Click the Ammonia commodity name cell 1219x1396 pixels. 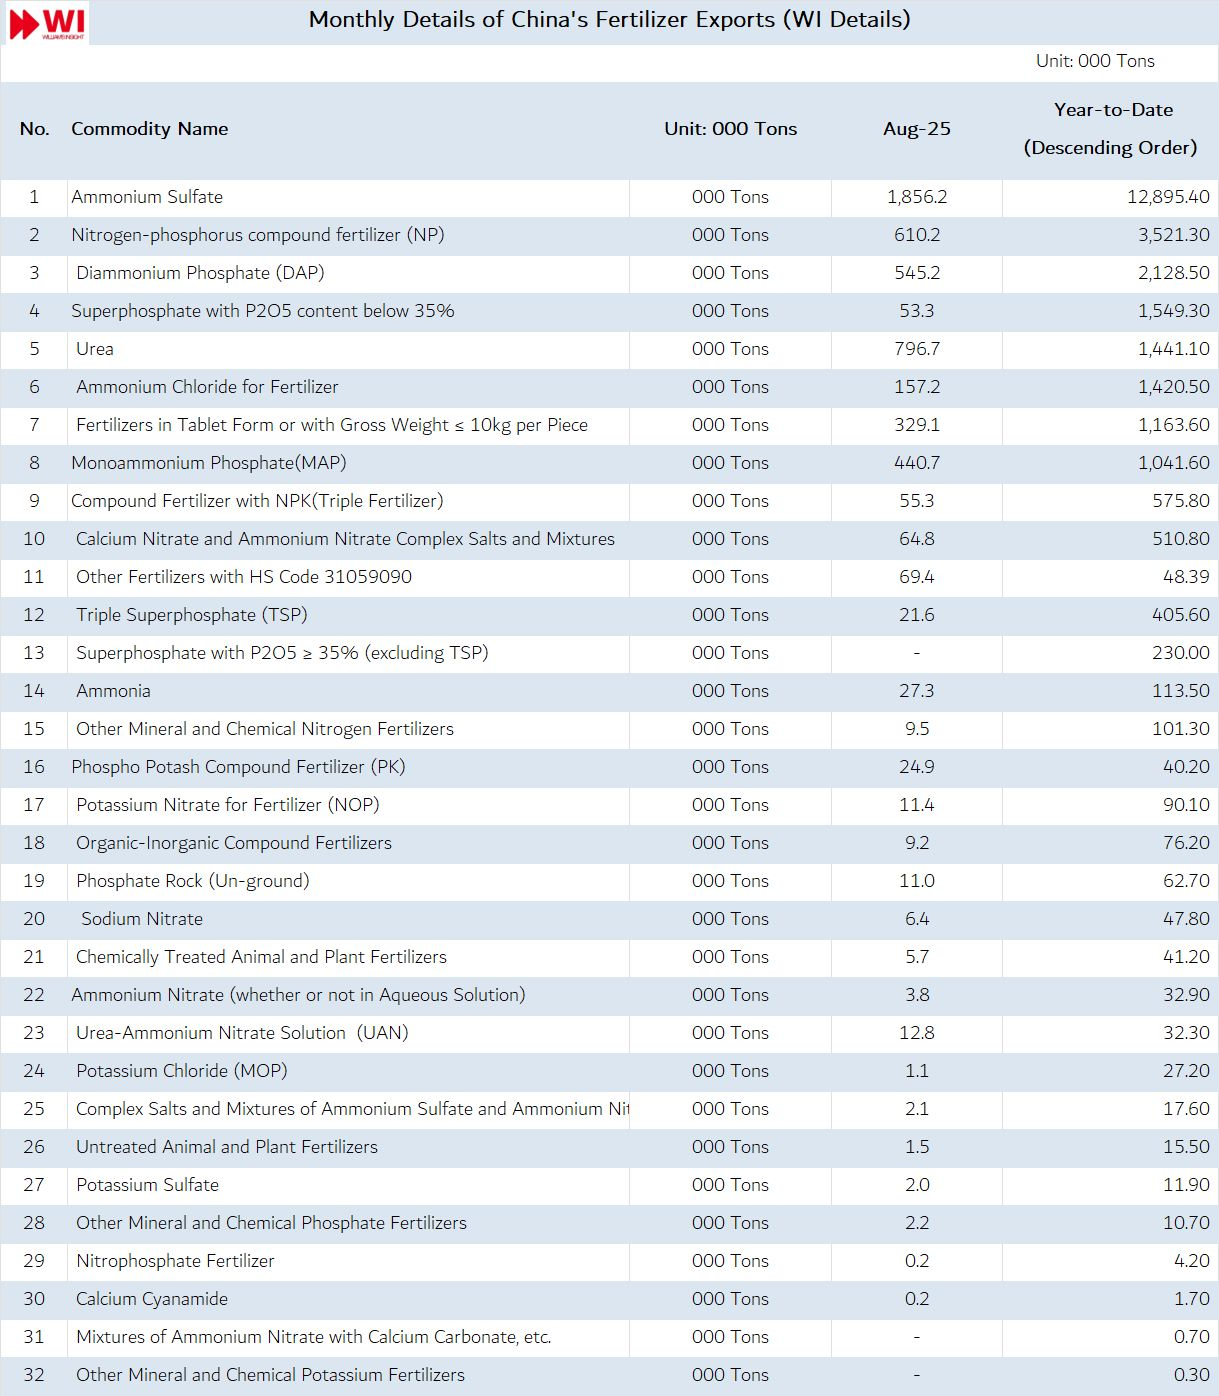(x=113, y=691)
